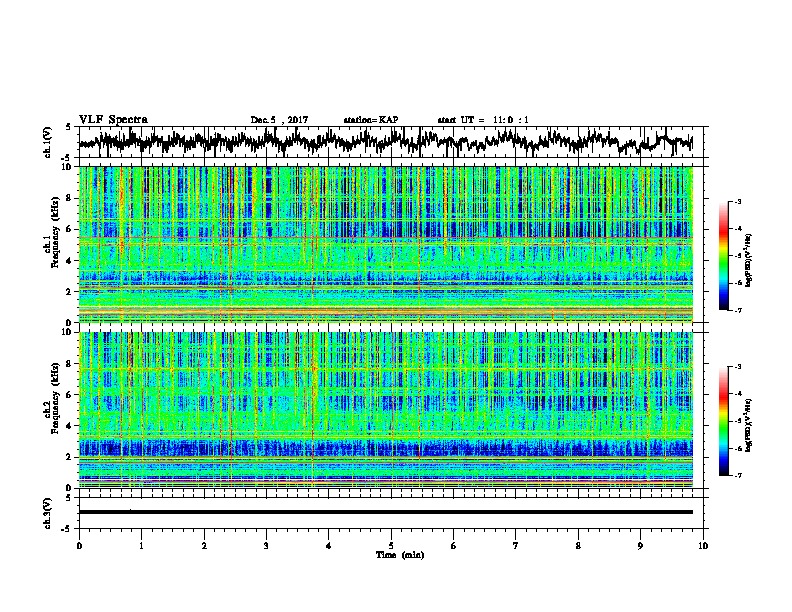The image size is (792, 612).
Task: Click the 'VLF Spectra' plot title
Action: coord(113,120)
